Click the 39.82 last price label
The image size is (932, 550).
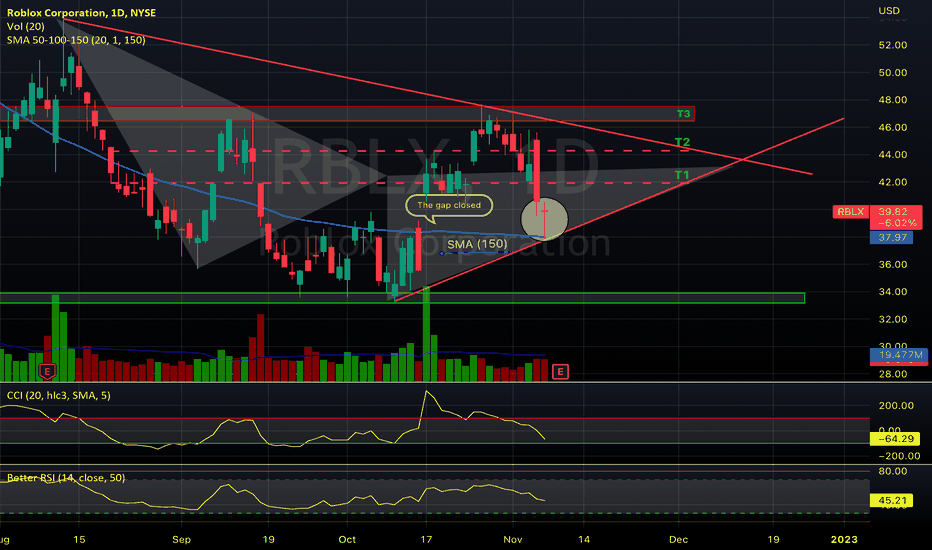pos(893,212)
